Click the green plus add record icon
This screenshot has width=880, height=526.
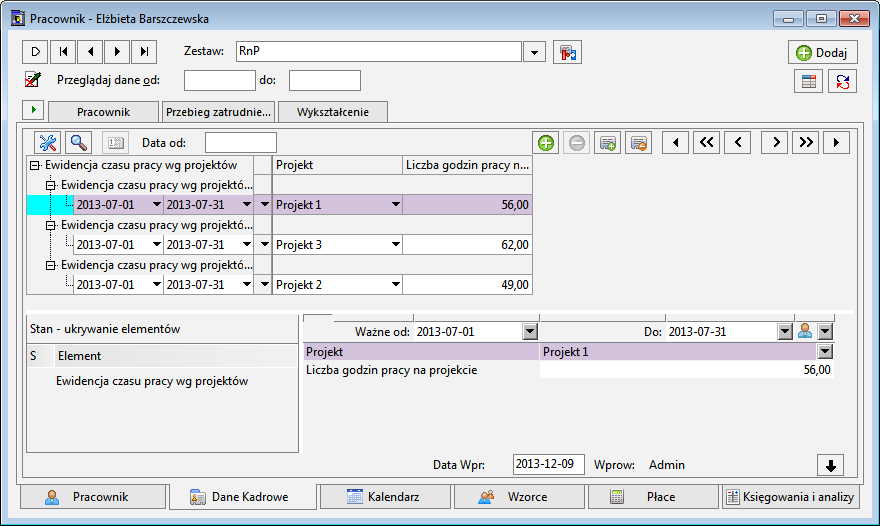pos(546,143)
